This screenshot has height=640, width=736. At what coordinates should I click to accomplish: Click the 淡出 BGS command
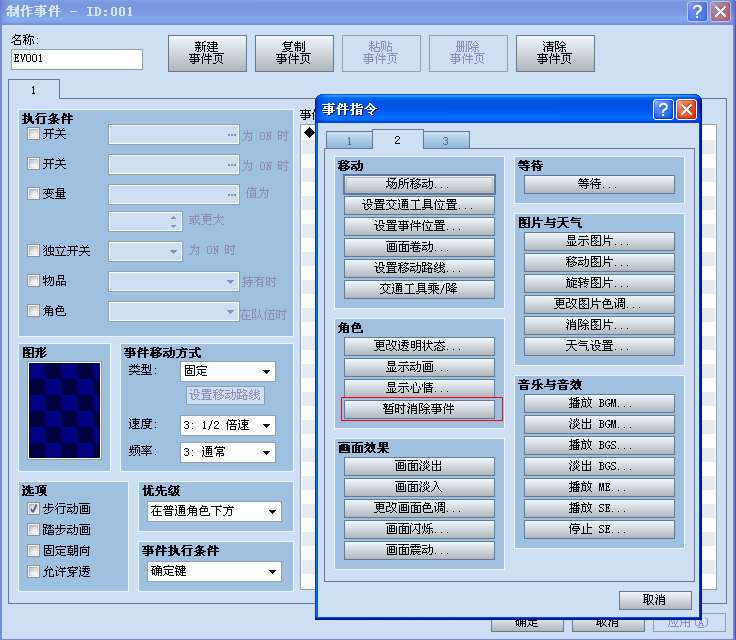599,466
